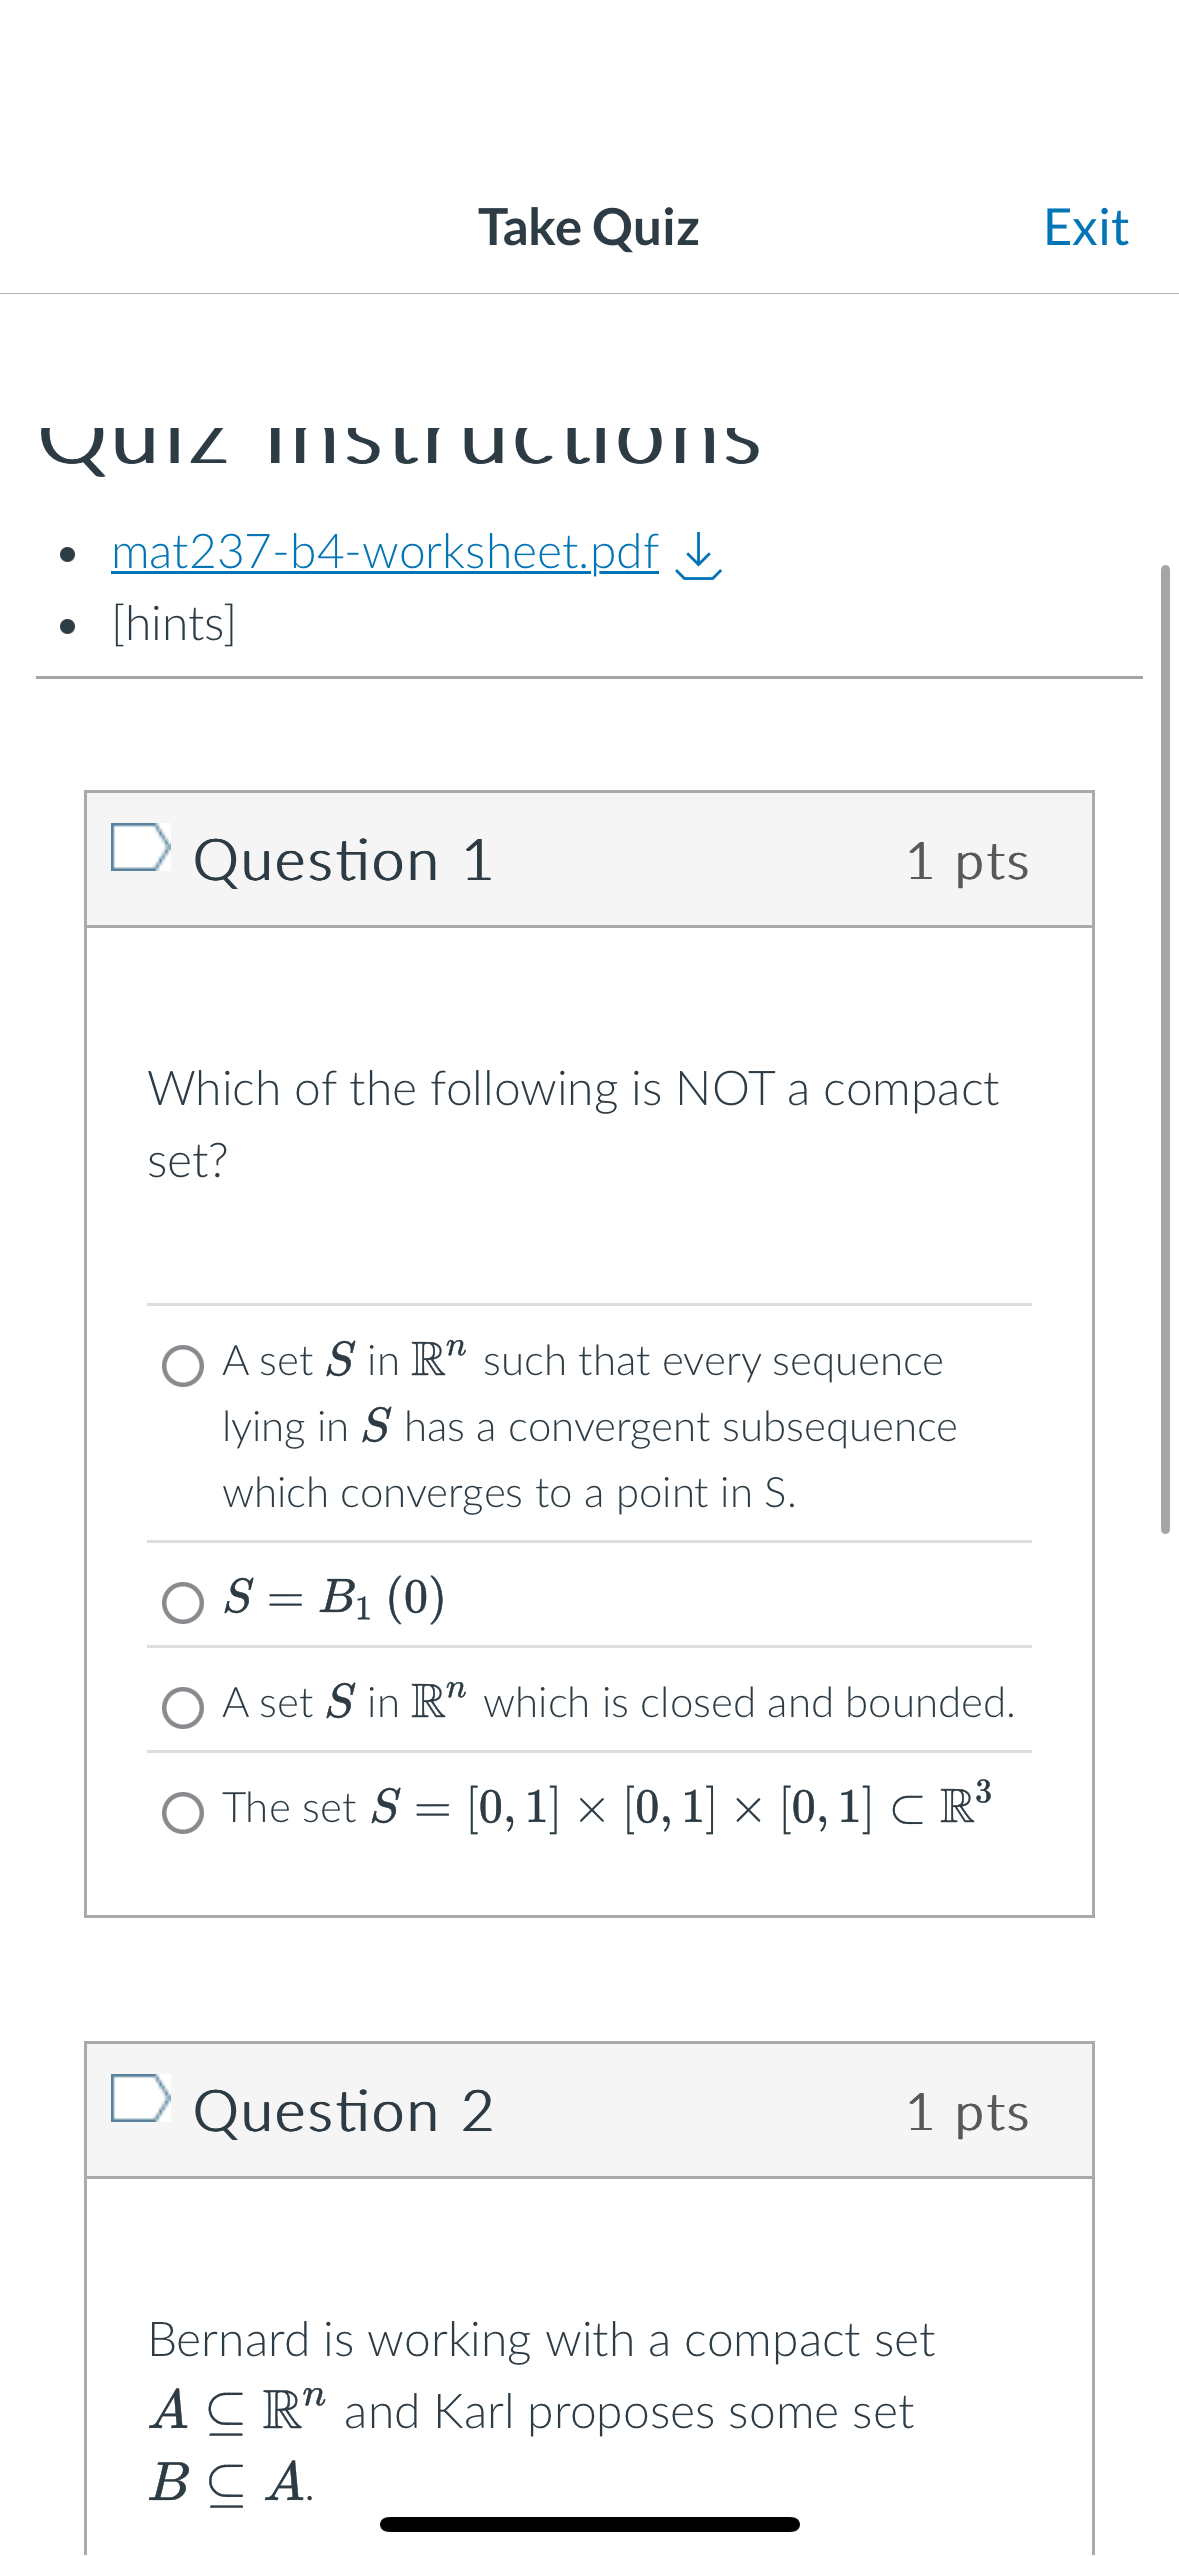The image size is (1179, 2556).
Task: Click the Question 1 header bar
Action: pyautogui.click(x=590, y=858)
